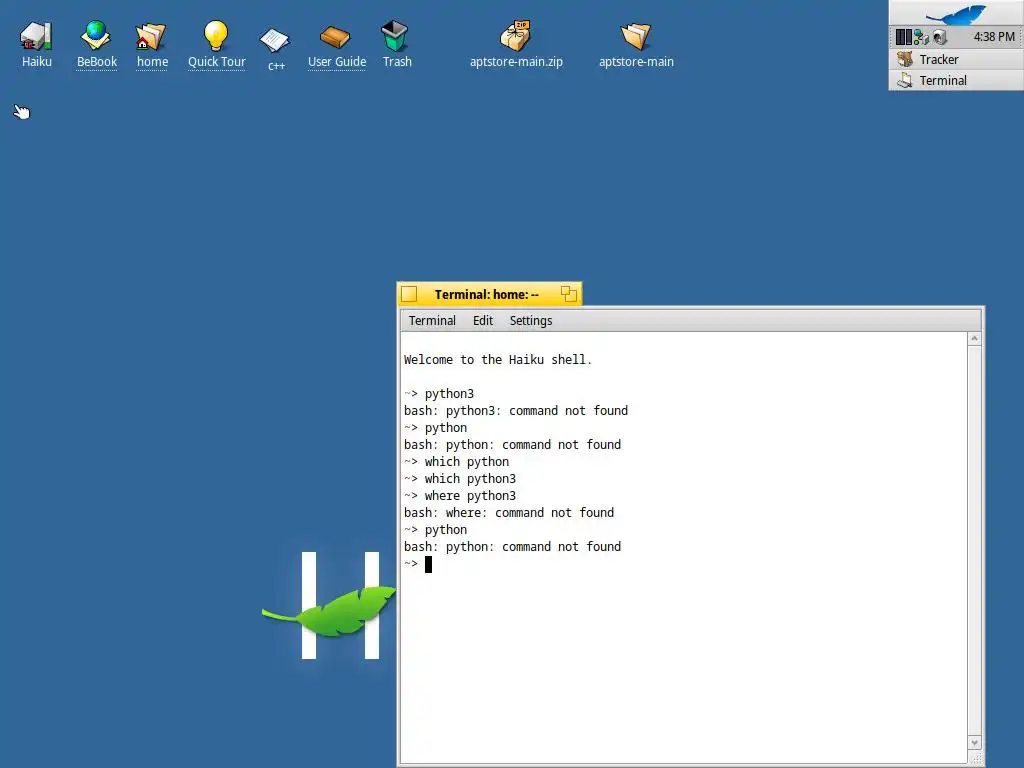Click the 'which python3' command line
The height and width of the screenshot is (768, 1024).
point(460,479)
